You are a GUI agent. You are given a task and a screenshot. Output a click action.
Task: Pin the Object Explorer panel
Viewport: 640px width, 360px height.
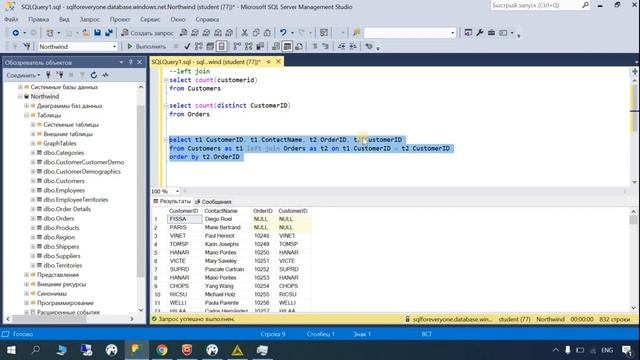tap(131, 62)
